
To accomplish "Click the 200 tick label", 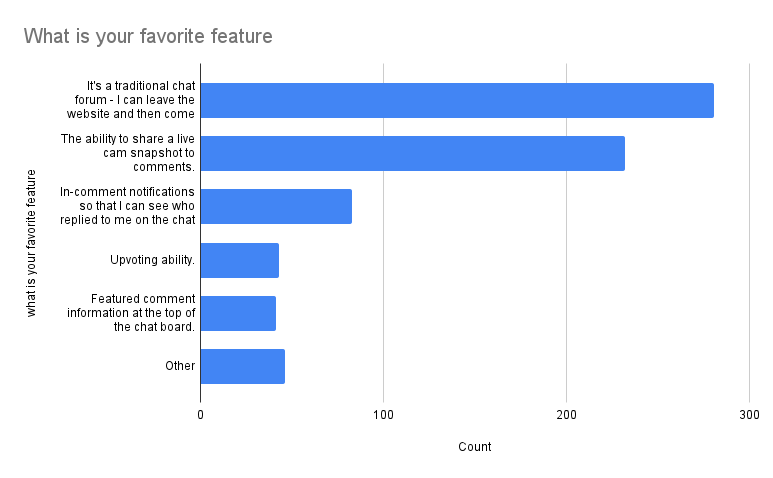I will (567, 414).
